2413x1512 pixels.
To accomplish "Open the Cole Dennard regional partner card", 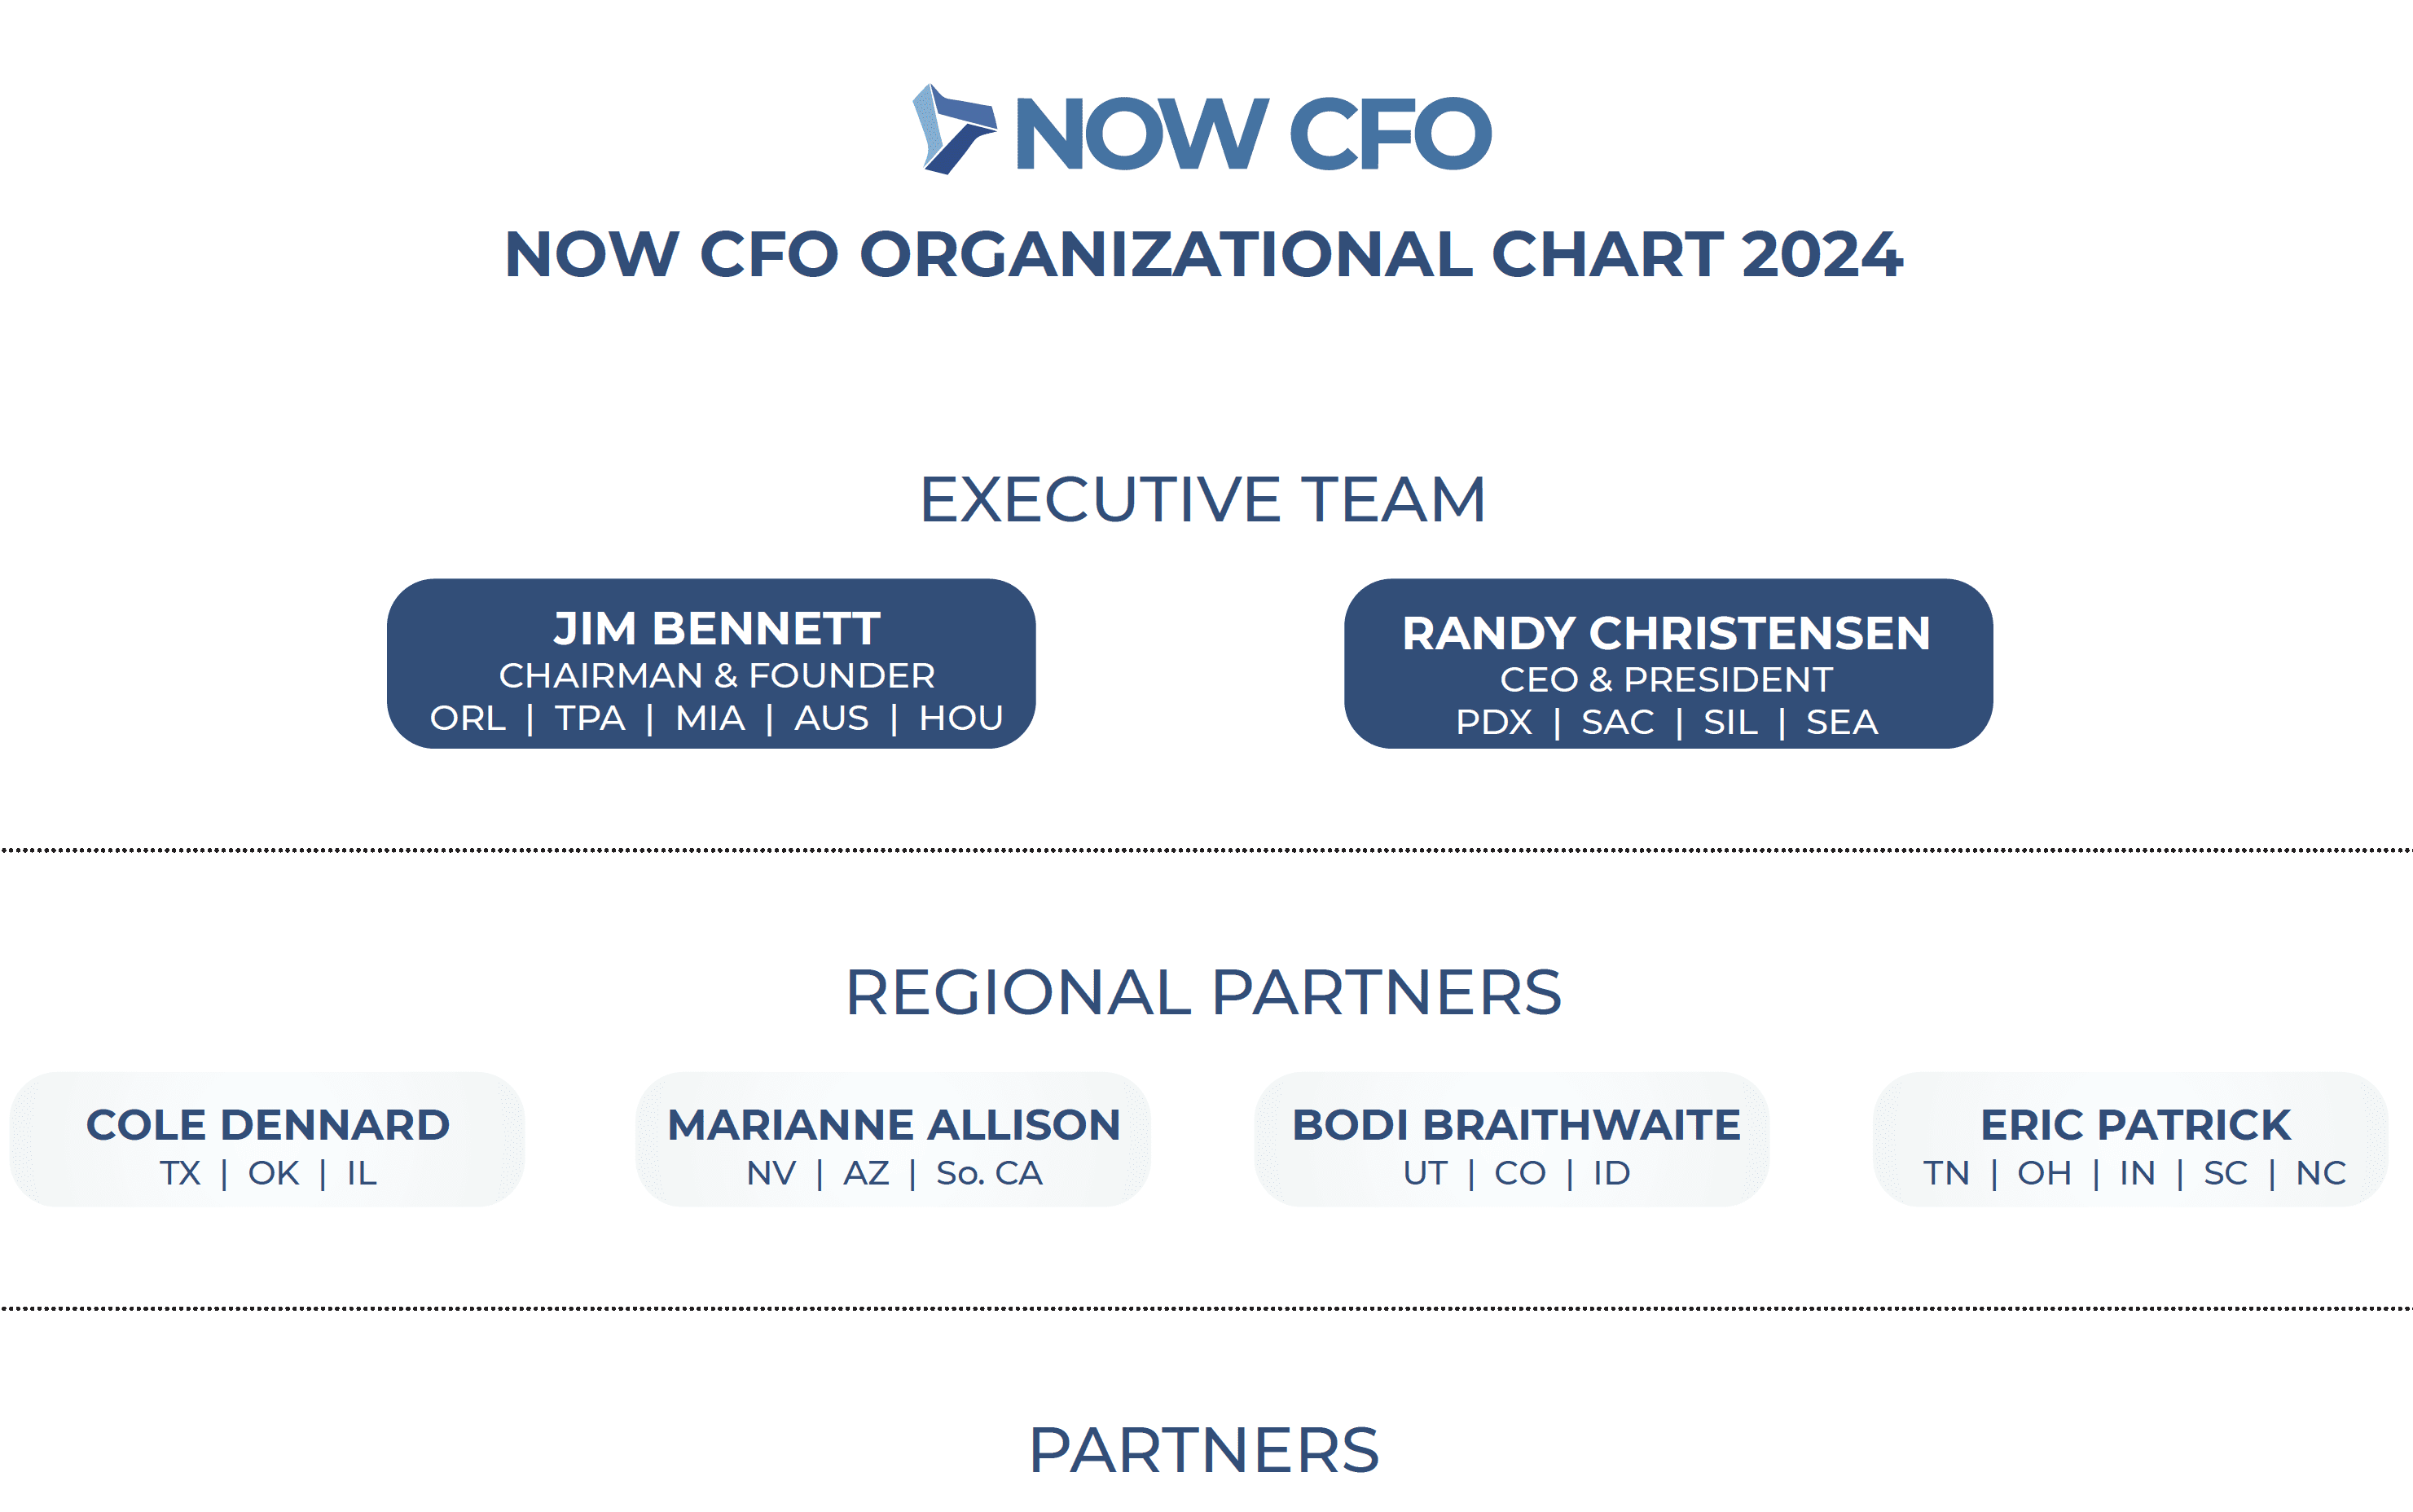I will (x=267, y=1139).
